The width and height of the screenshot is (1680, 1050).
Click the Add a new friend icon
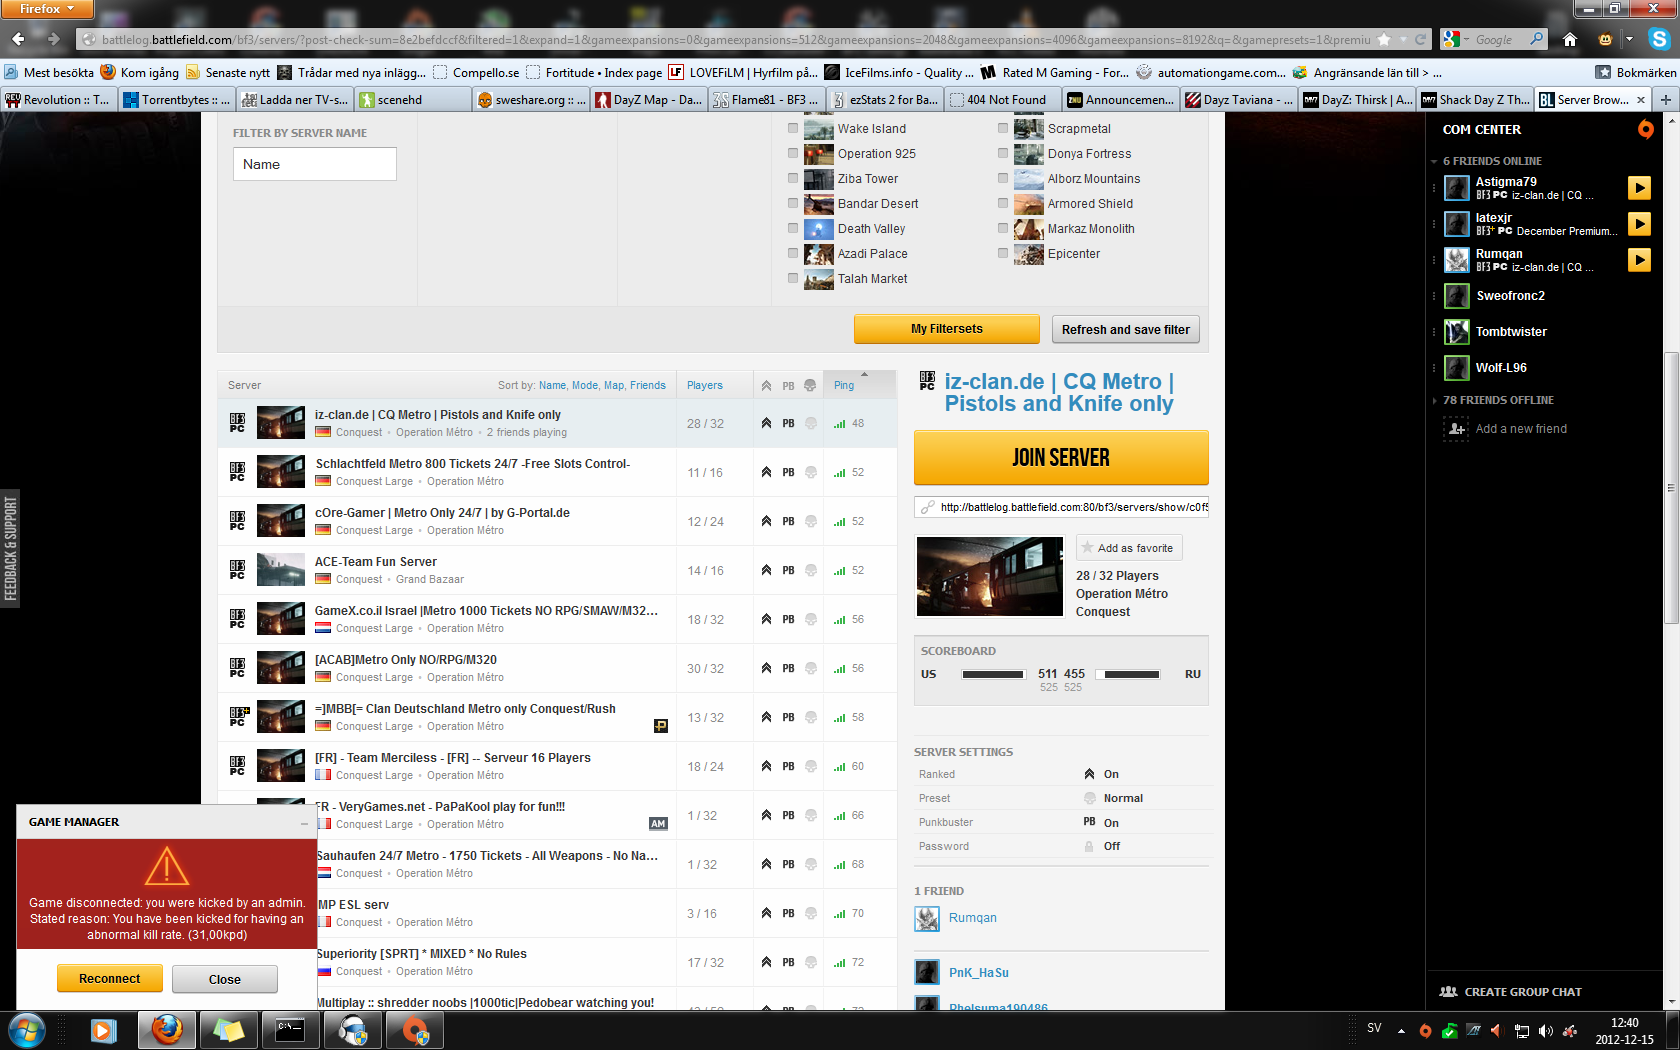[1455, 429]
